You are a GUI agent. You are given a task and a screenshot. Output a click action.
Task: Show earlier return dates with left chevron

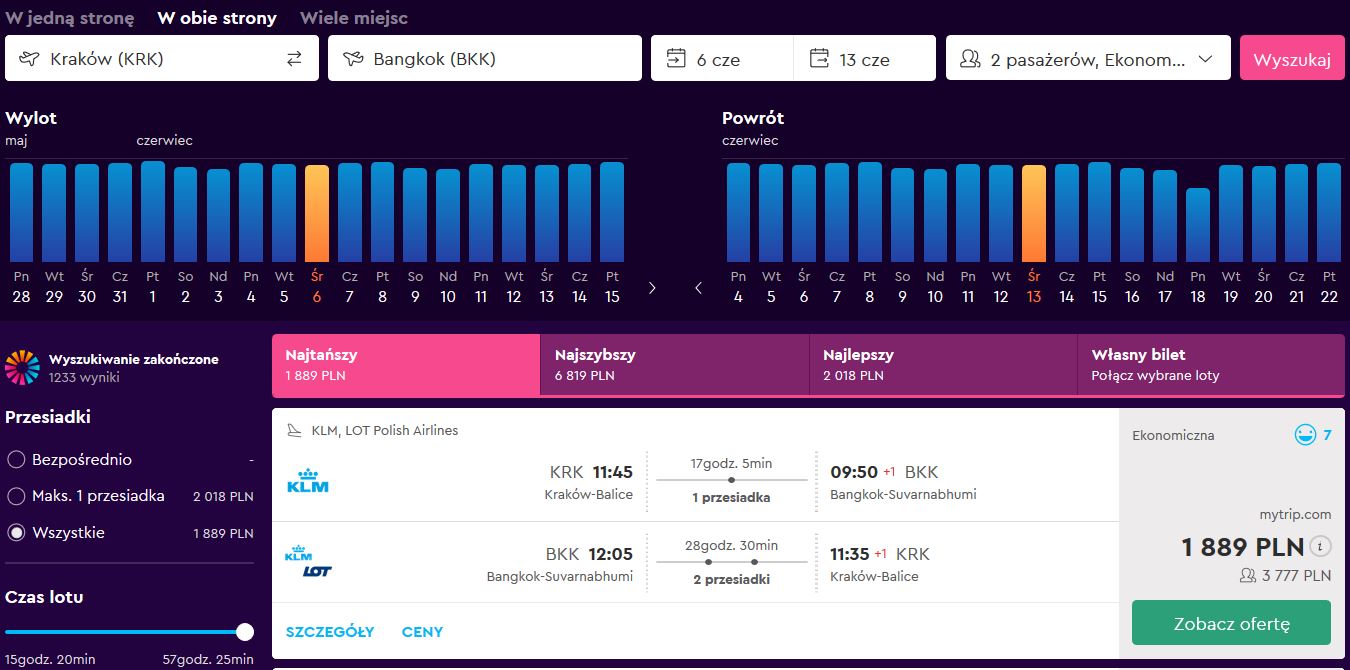click(x=698, y=288)
